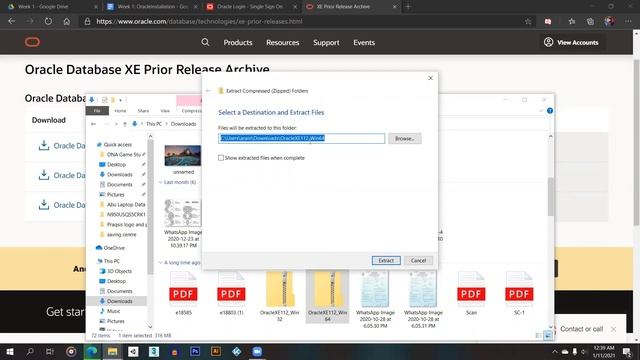Click the Up arrow in File Explorer navigation

[x=125, y=124]
